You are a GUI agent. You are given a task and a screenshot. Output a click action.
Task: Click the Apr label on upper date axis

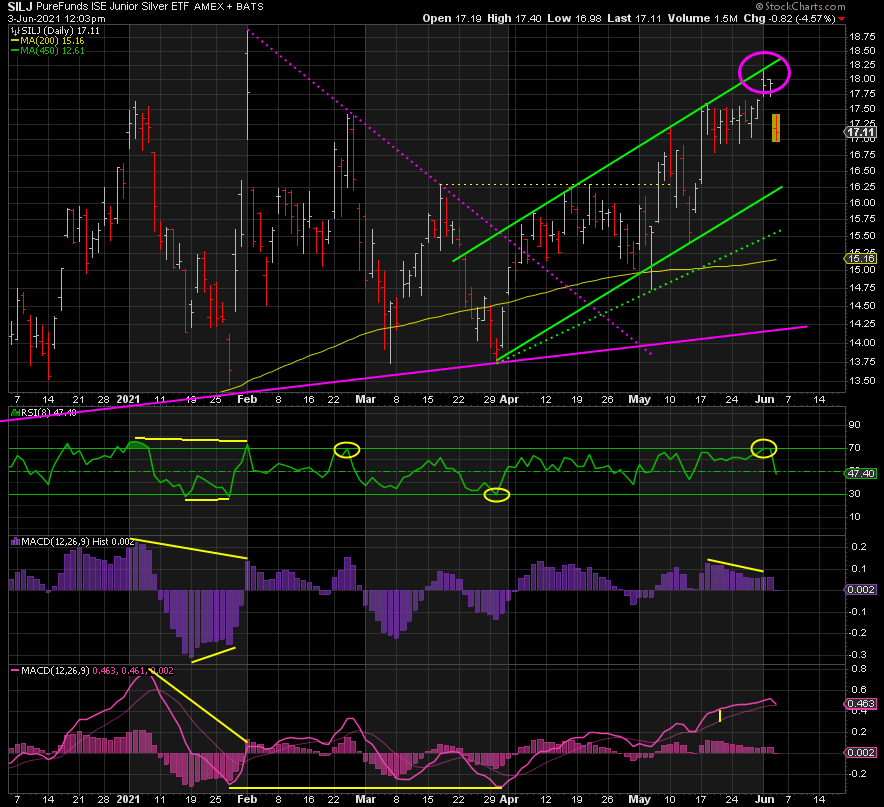(x=509, y=399)
